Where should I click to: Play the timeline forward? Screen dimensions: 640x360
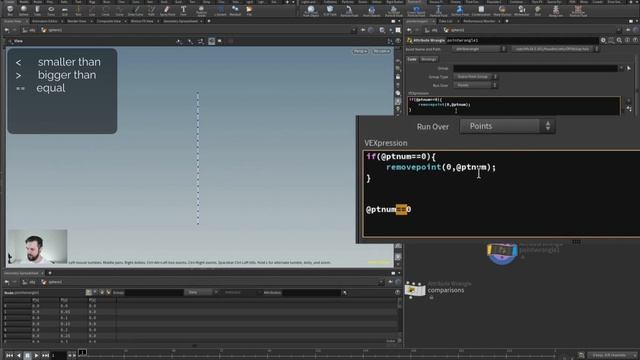pos(36,356)
